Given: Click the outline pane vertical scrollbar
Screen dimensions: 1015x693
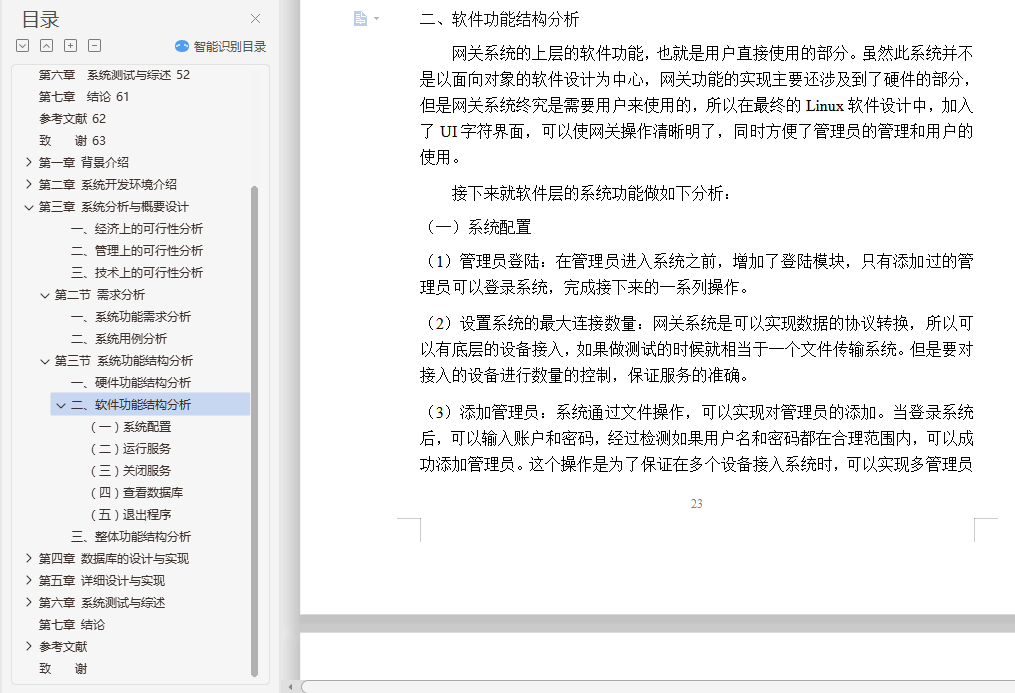Looking at the screenshot, I should click(254, 431).
